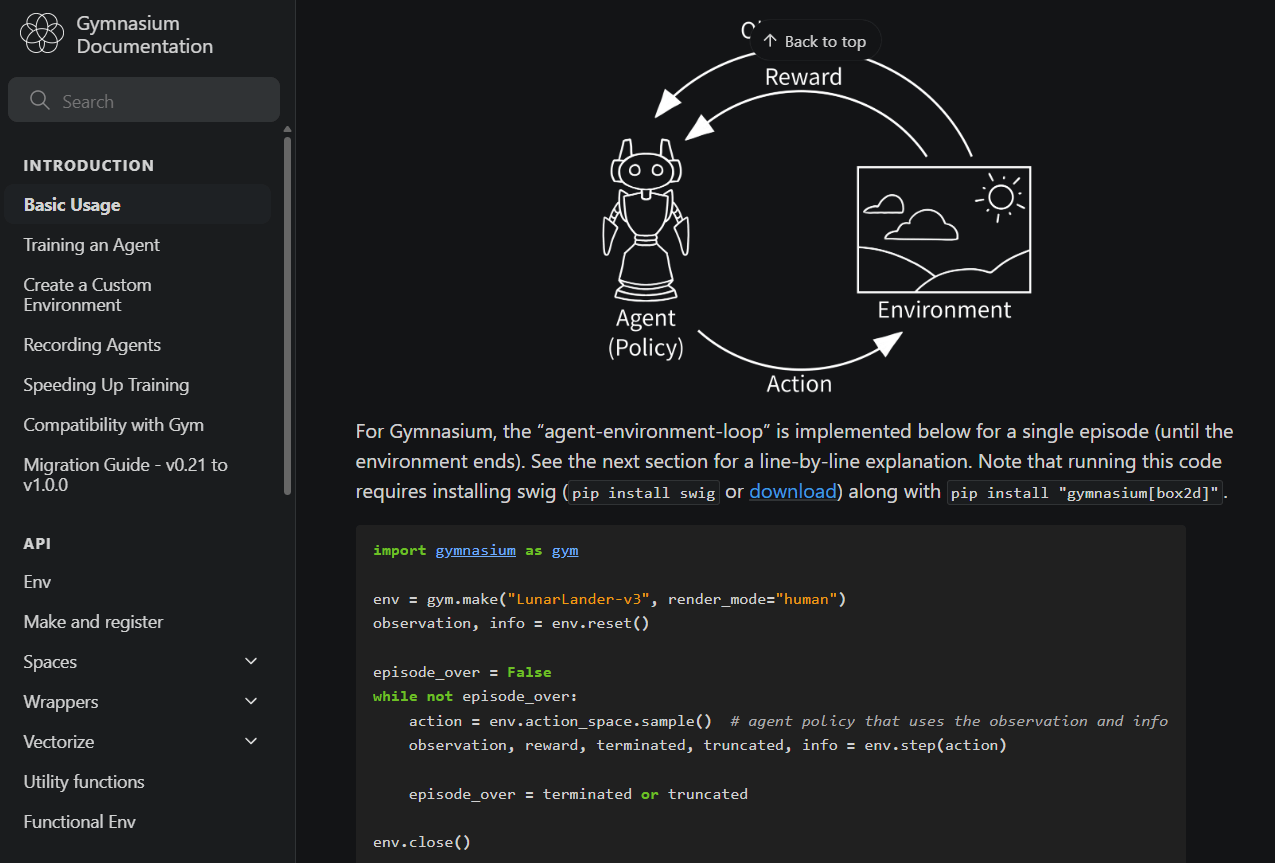Click the Environment landscape picture

tap(943, 229)
